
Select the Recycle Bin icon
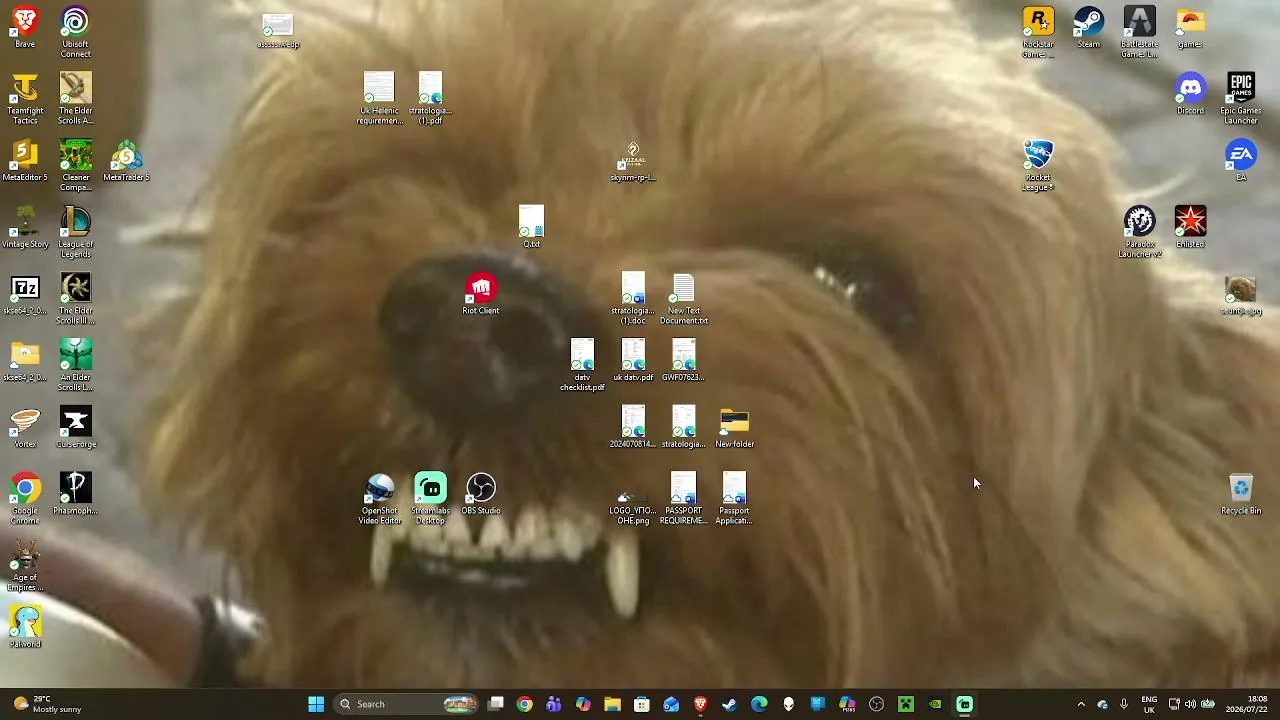[1241, 495]
